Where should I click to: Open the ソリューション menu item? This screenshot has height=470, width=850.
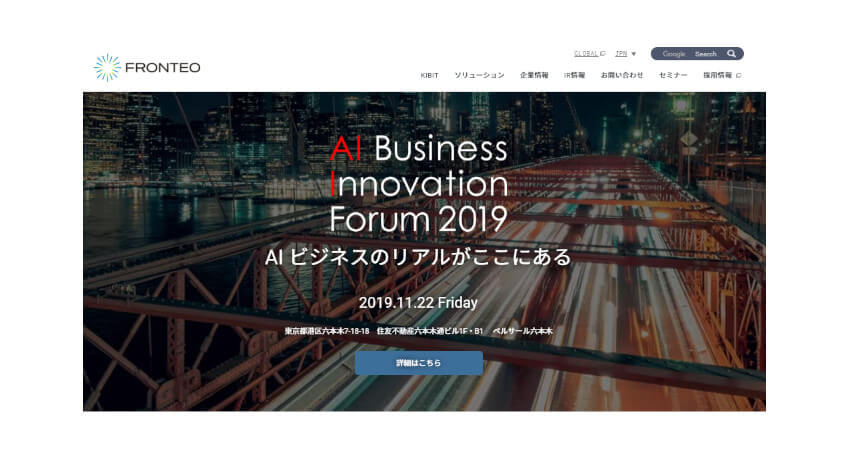pyautogui.click(x=479, y=75)
